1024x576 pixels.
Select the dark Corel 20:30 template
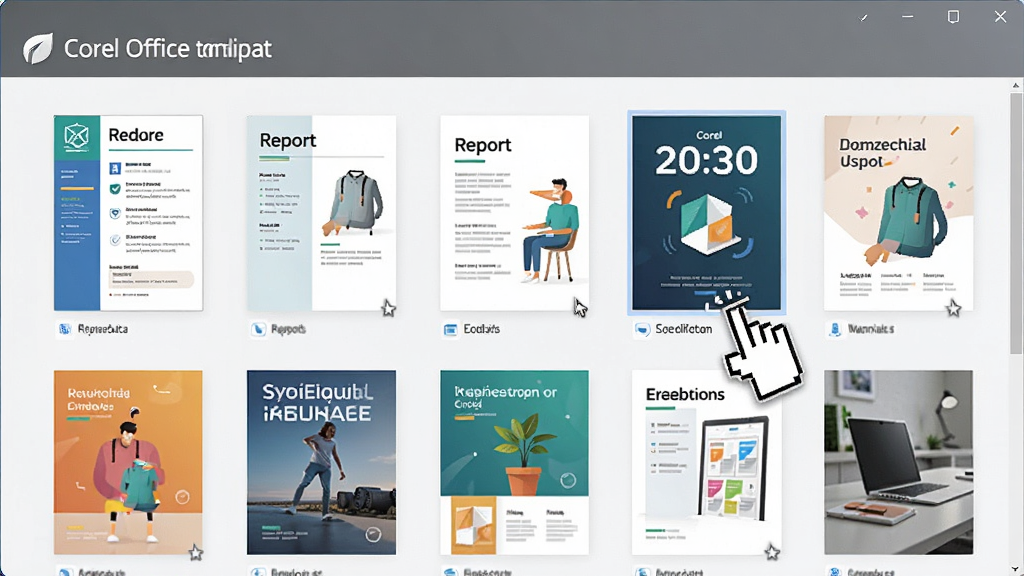point(707,213)
